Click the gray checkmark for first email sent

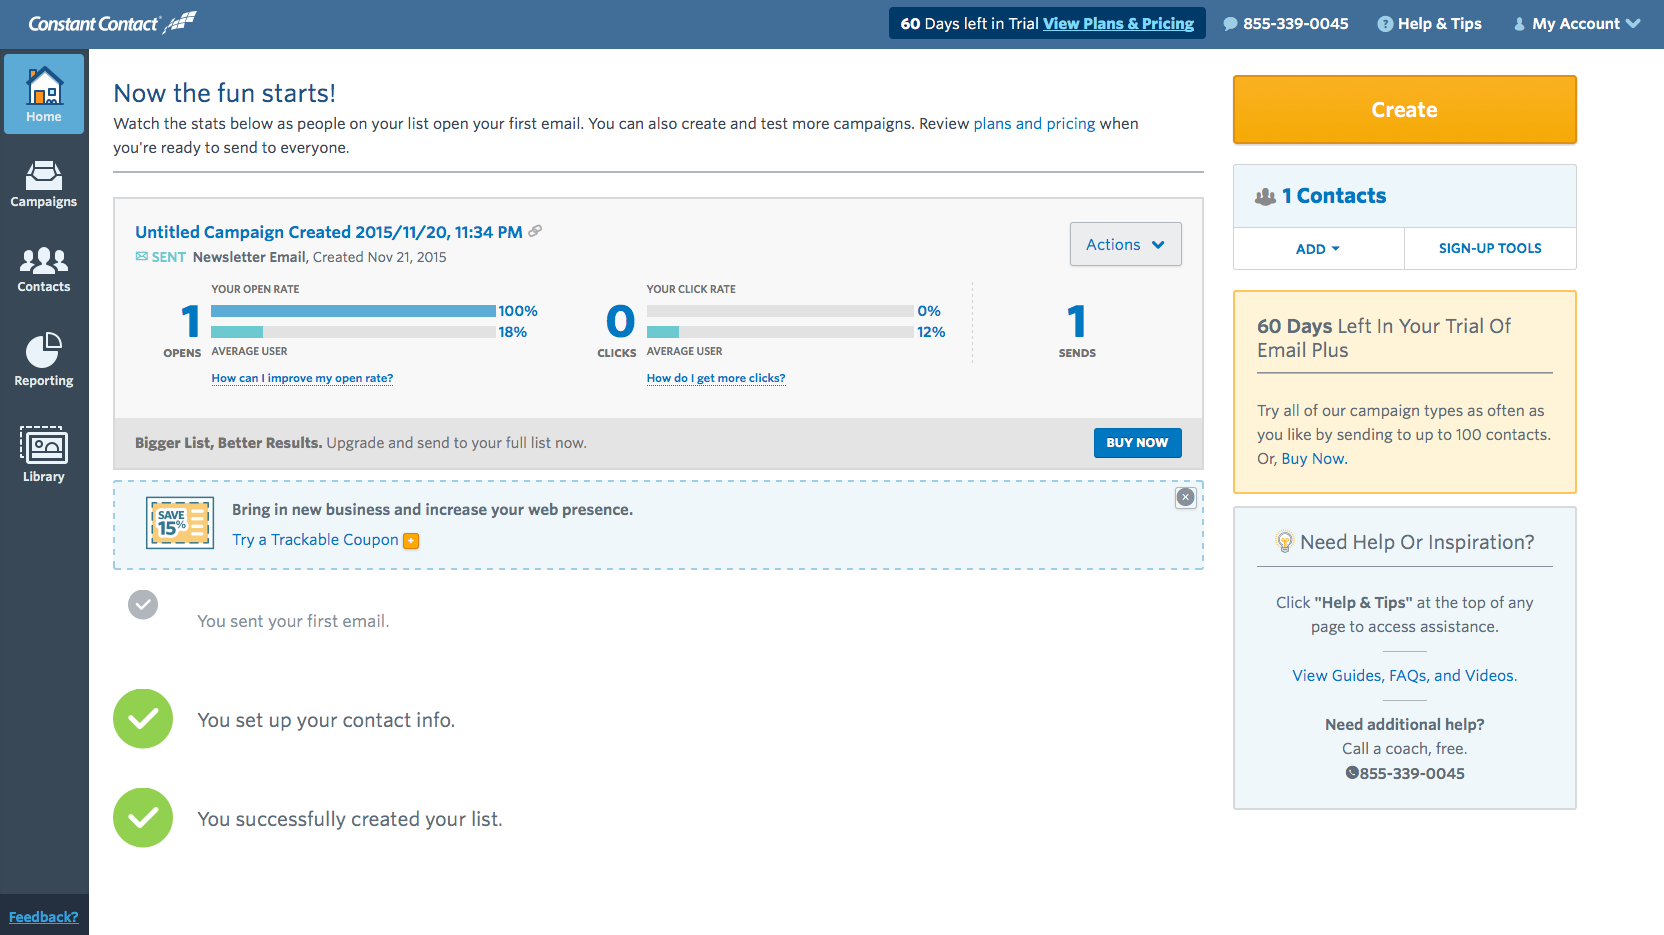point(143,604)
